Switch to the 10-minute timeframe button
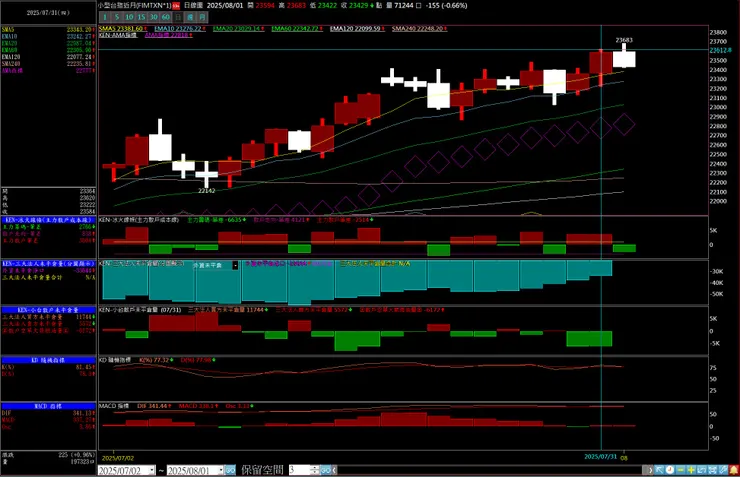 tap(129, 17)
